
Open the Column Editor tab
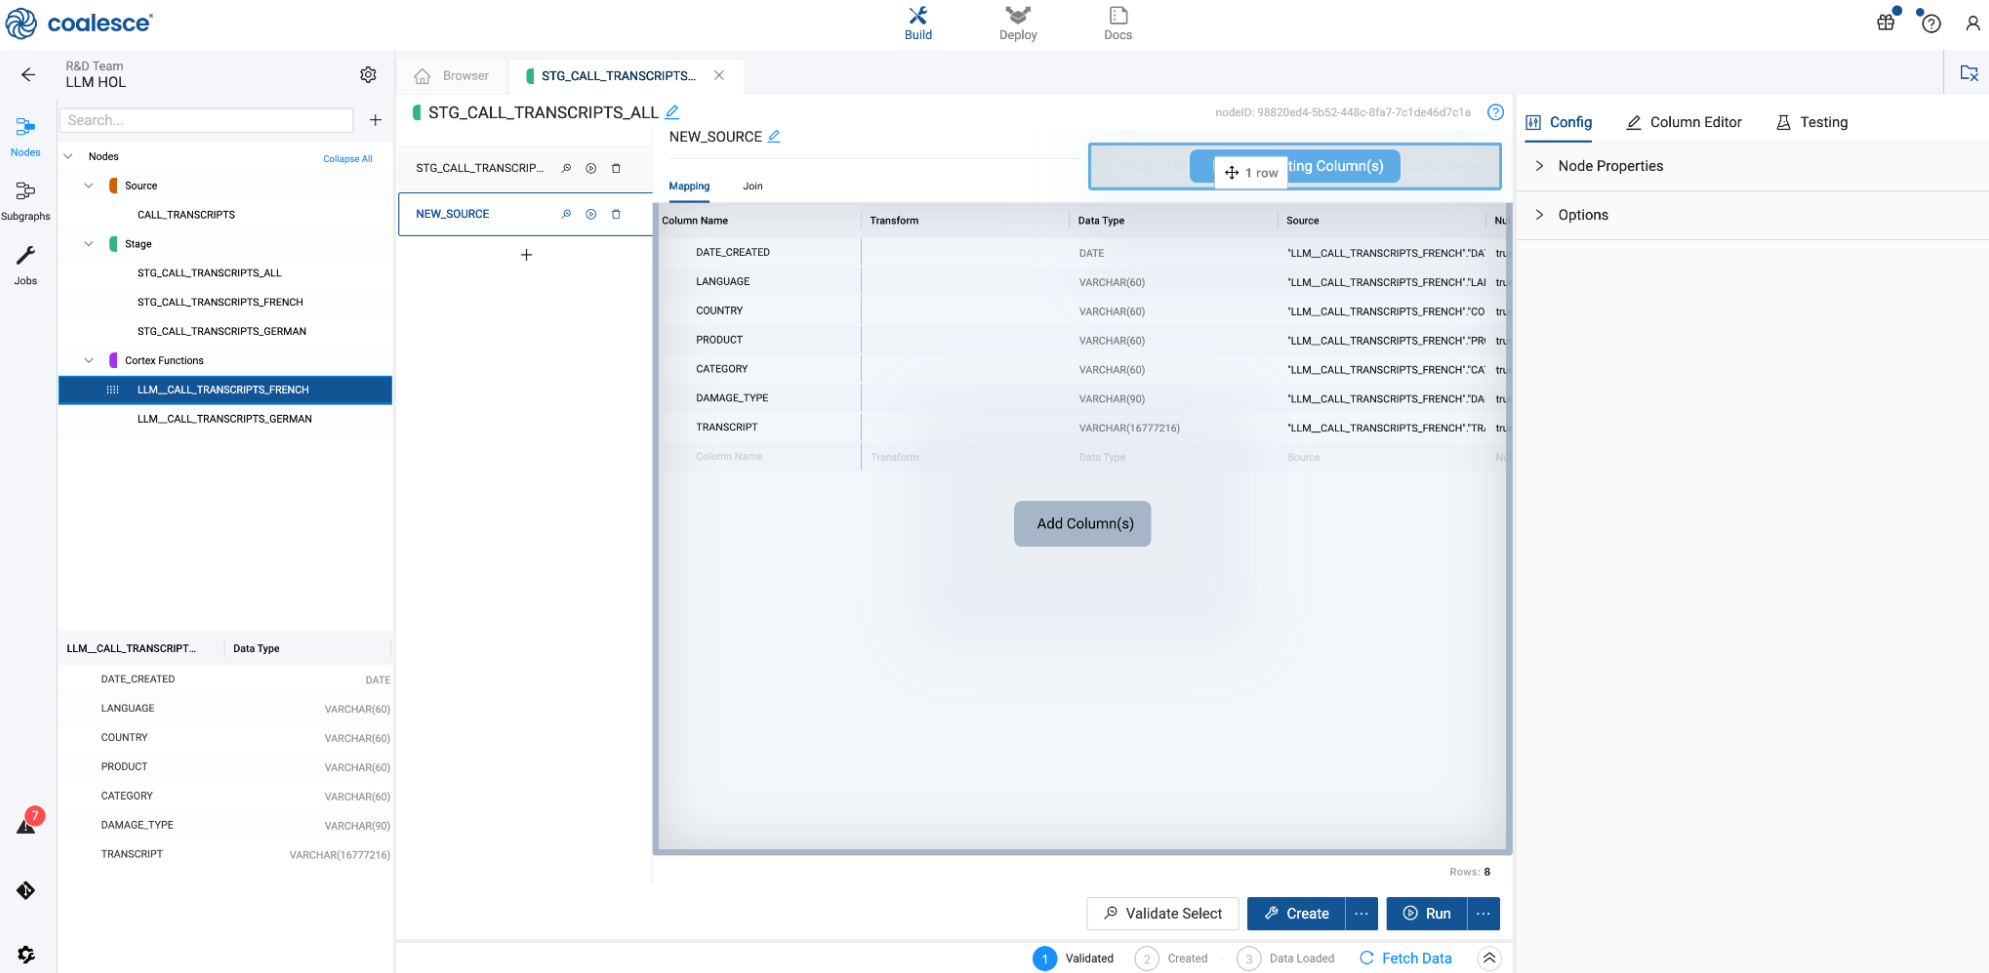click(1684, 122)
